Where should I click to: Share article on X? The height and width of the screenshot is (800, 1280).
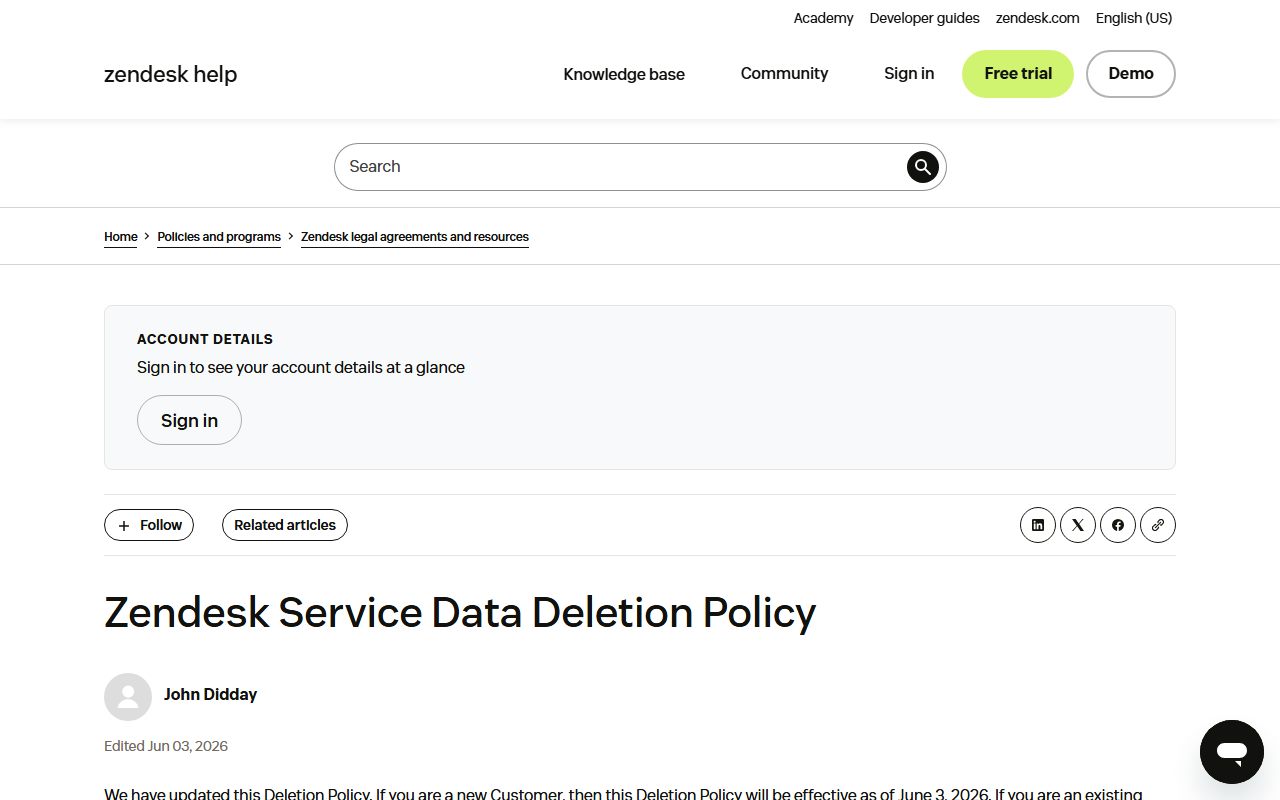click(x=1078, y=525)
